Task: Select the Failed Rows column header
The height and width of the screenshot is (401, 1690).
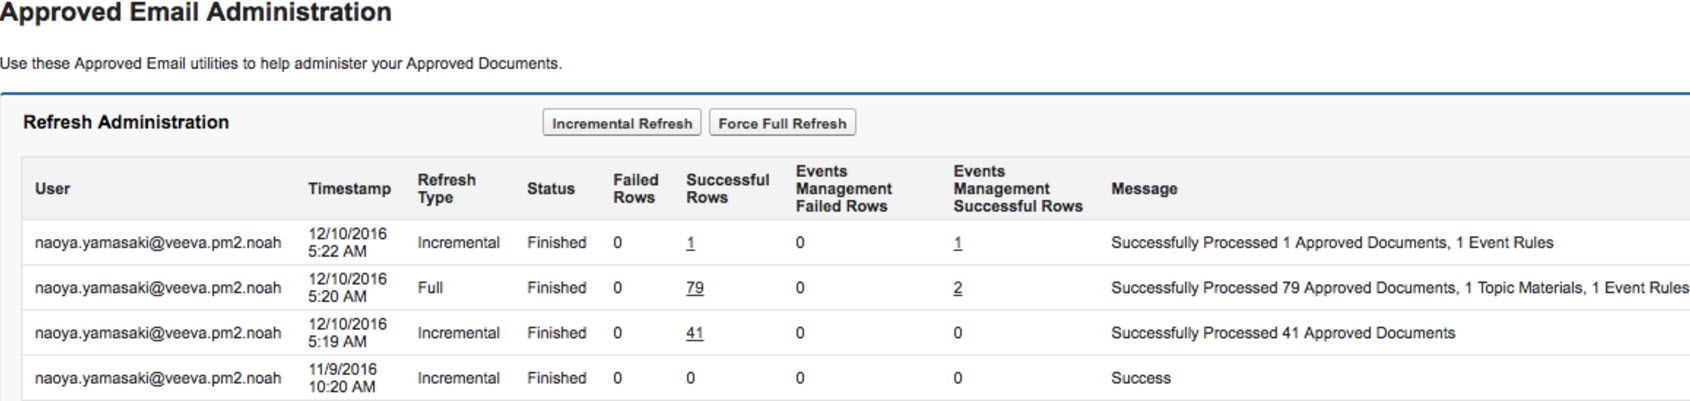Action: coord(635,189)
